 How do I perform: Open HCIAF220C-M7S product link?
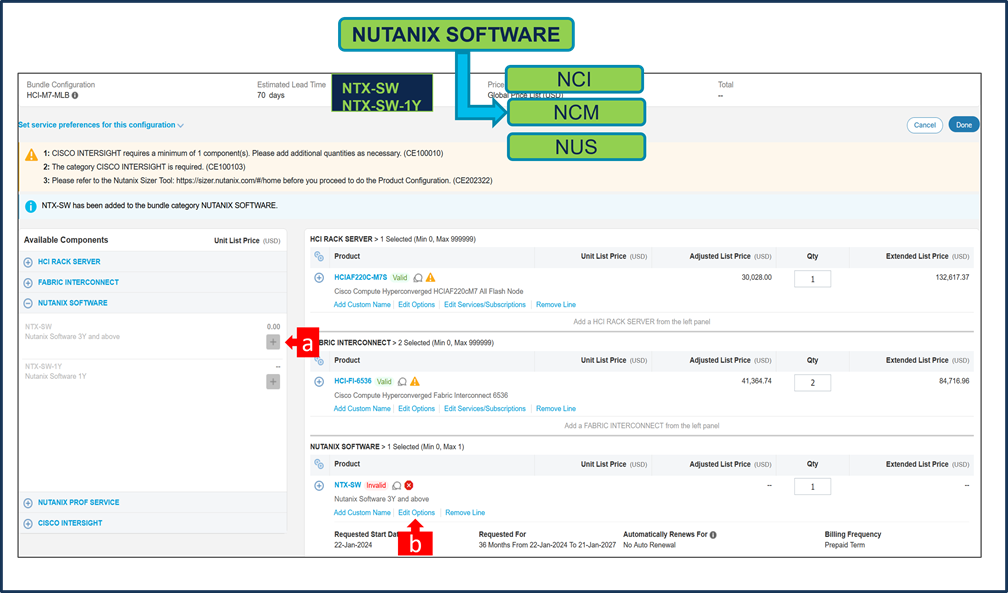pos(361,277)
